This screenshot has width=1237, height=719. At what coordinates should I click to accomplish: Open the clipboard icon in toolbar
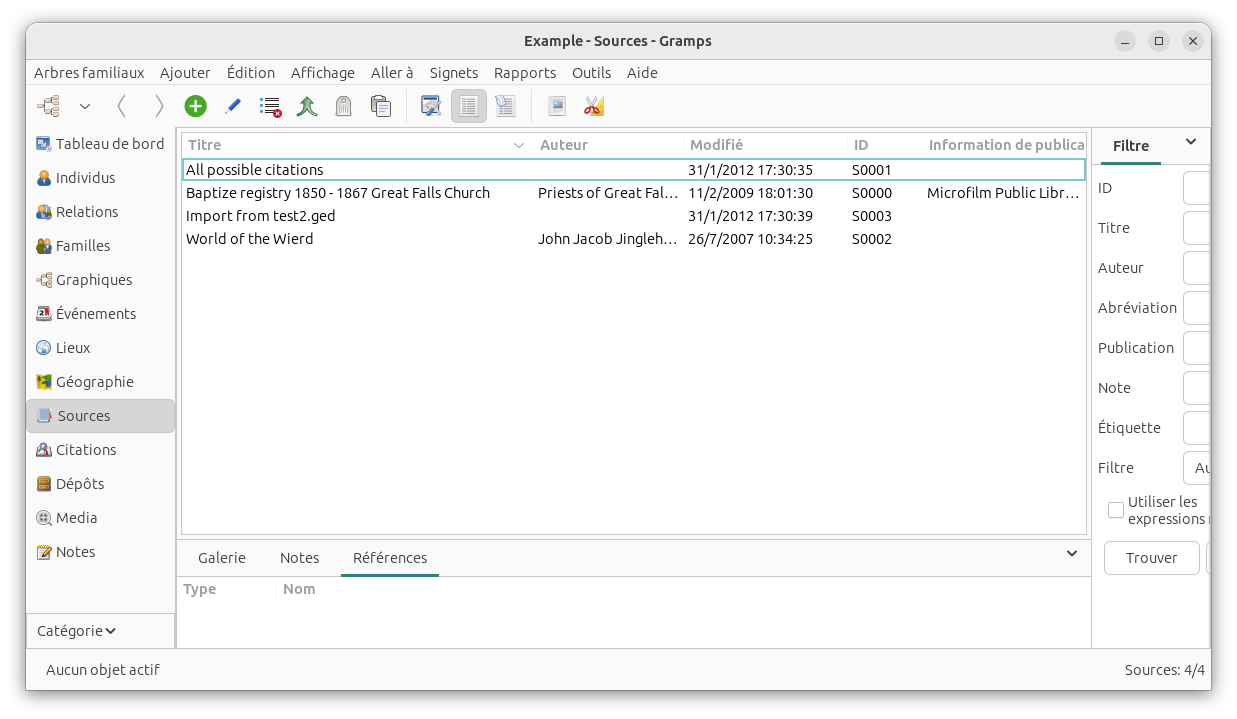381,106
